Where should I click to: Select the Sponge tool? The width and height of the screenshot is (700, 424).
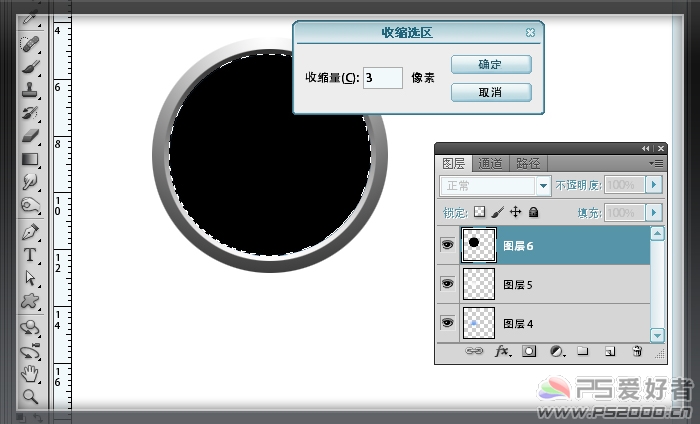click(x=30, y=205)
